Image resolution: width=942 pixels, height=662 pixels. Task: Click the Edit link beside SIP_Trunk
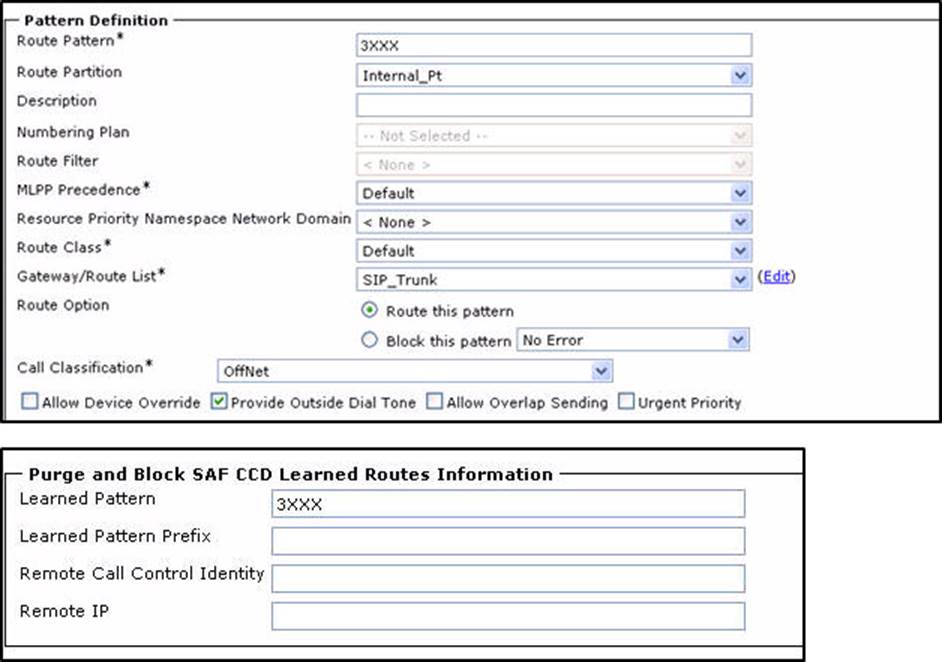click(x=779, y=277)
